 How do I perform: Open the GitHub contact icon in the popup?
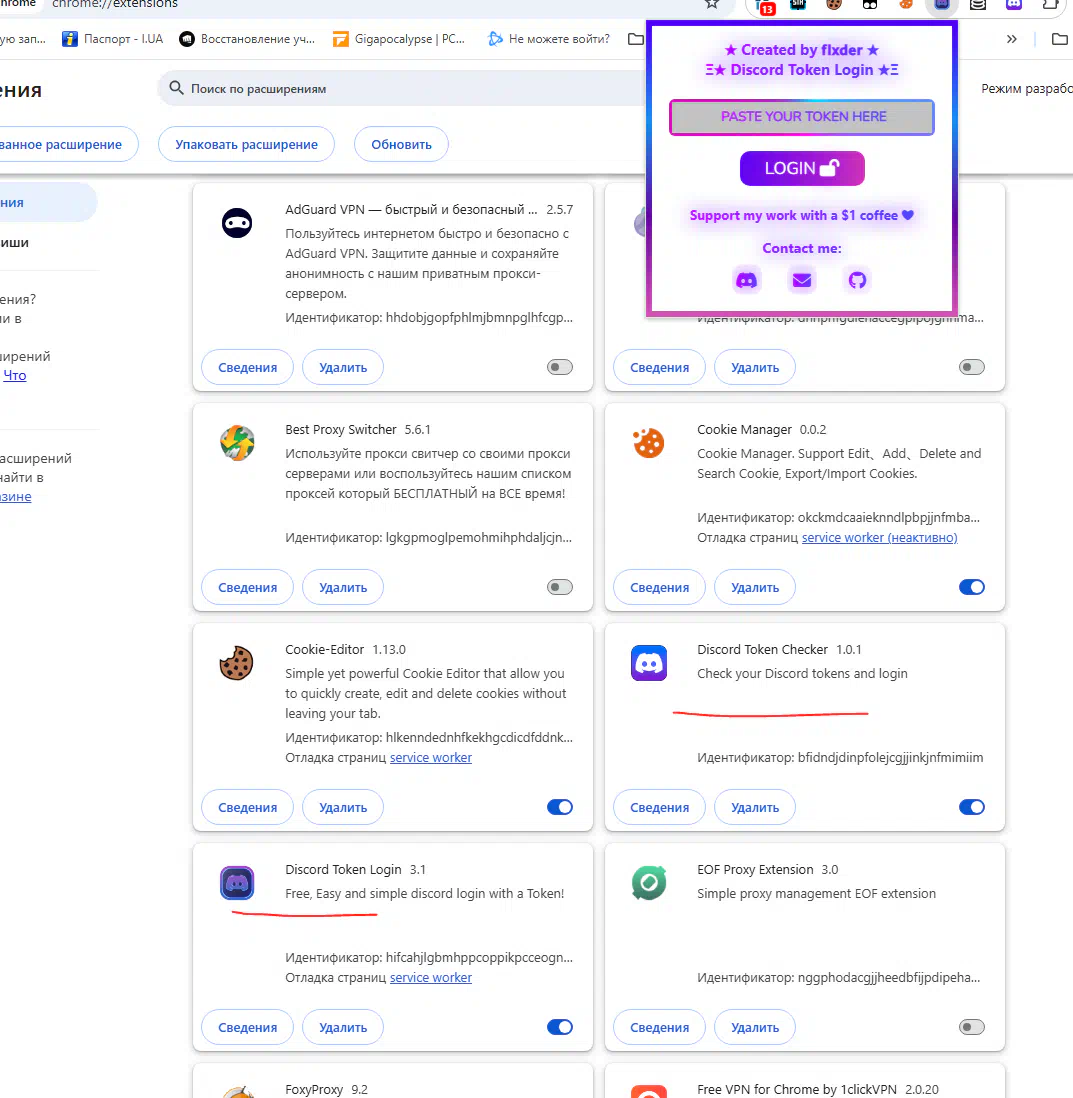tap(857, 280)
